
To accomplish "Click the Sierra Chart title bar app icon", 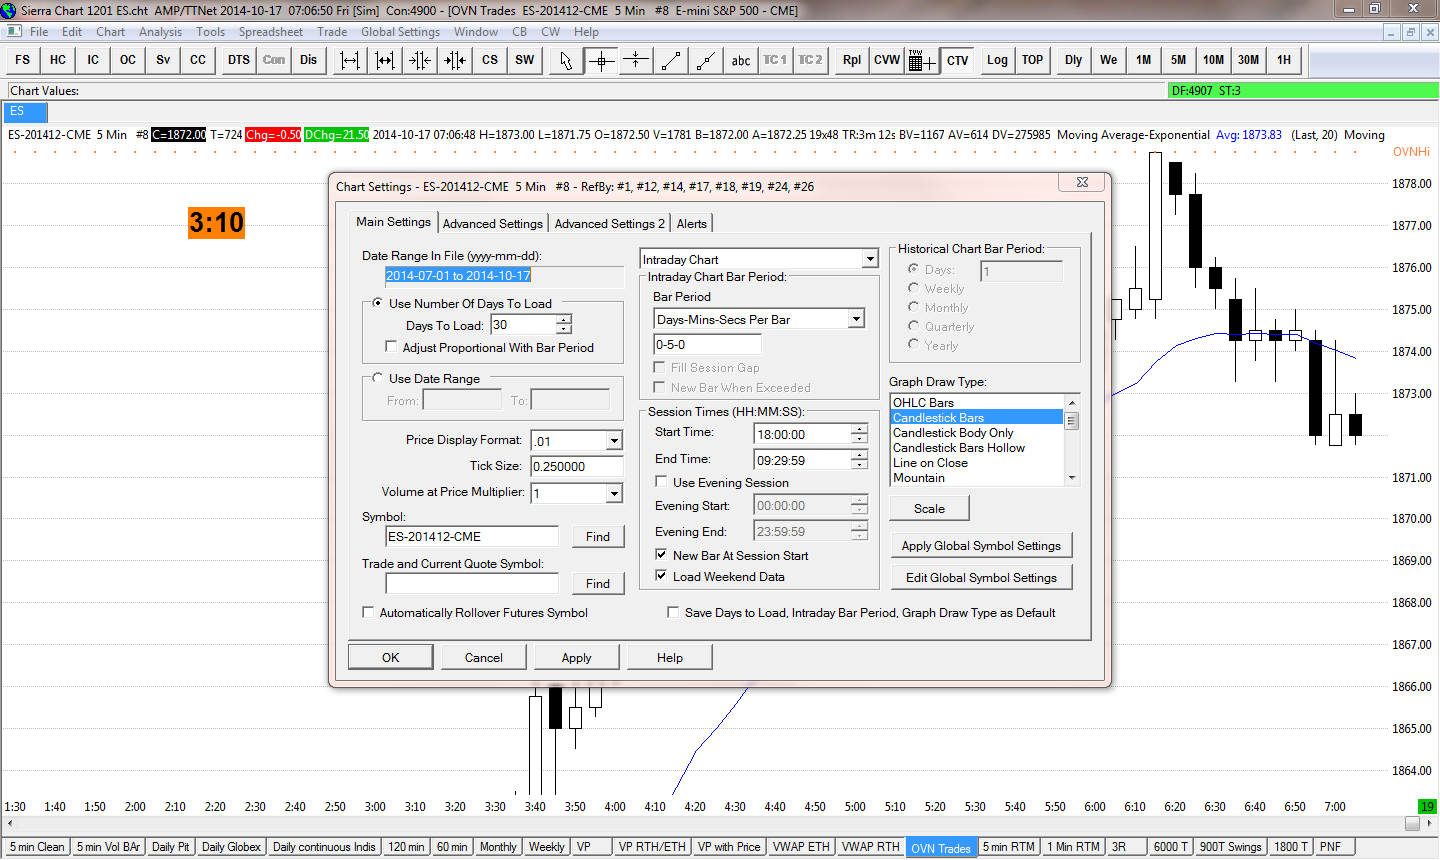I will [x=9, y=10].
